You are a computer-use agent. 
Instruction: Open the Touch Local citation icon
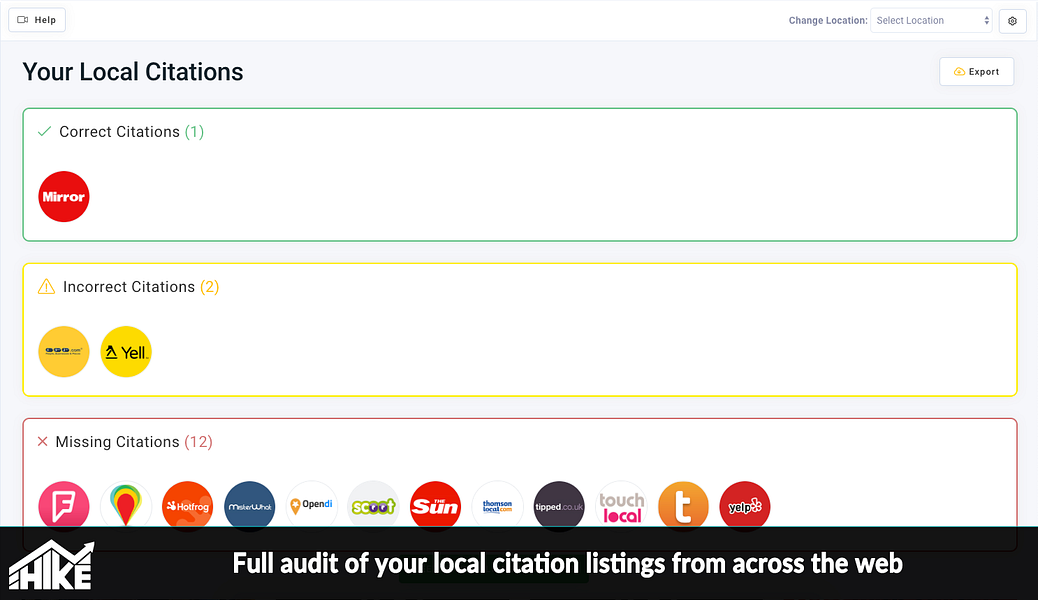pyautogui.click(x=621, y=506)
